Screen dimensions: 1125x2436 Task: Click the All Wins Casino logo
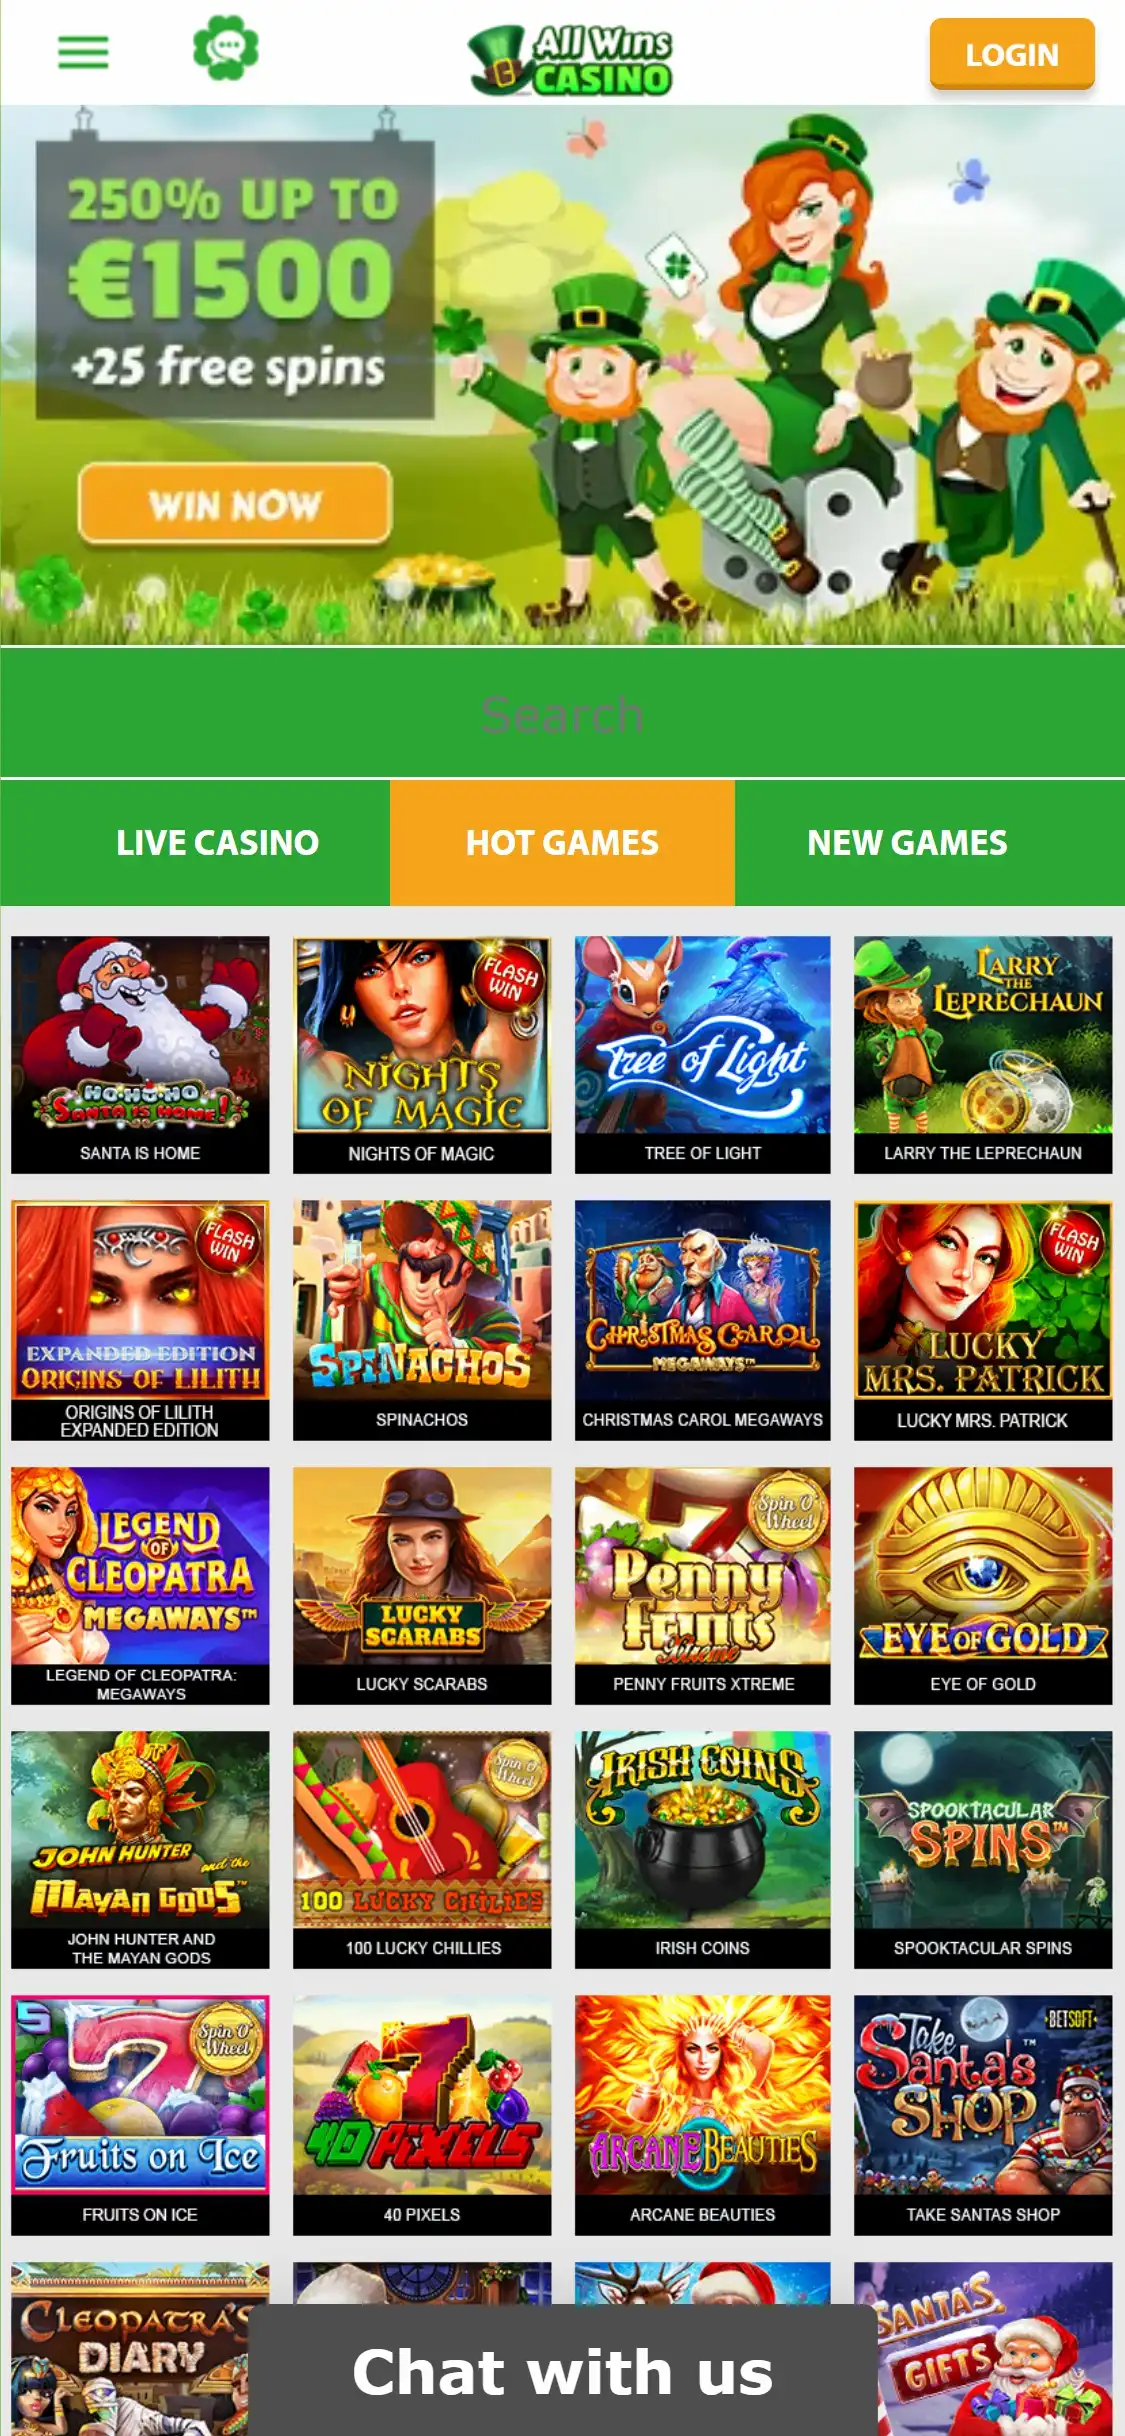coord(571,60)
